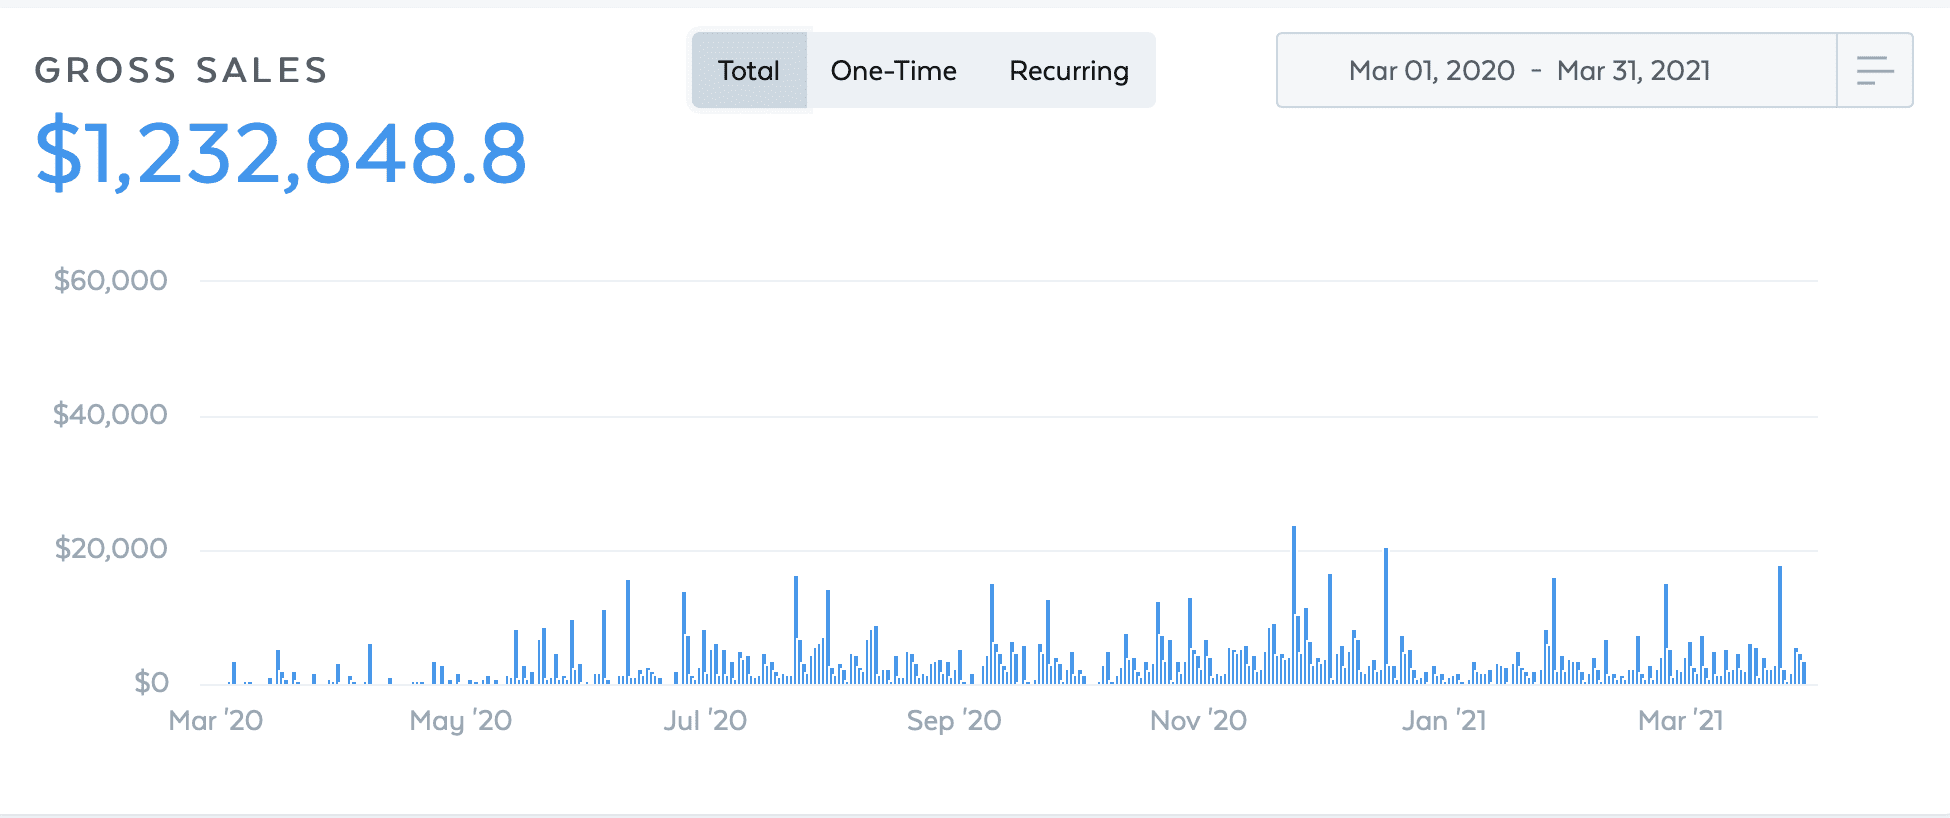Select the Mar '20 x-axis label

216,721
